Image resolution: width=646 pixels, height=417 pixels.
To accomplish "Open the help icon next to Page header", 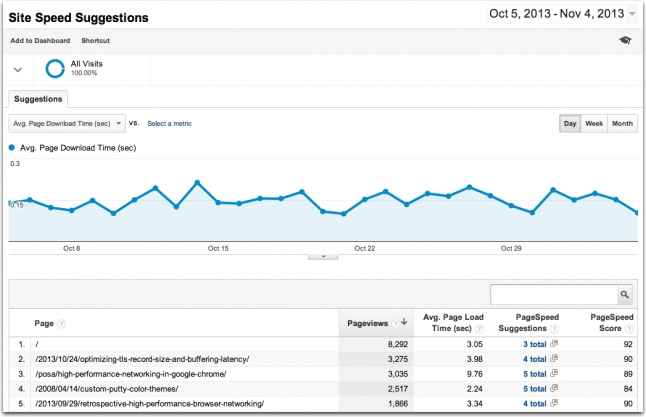I will tap(61, 324).
